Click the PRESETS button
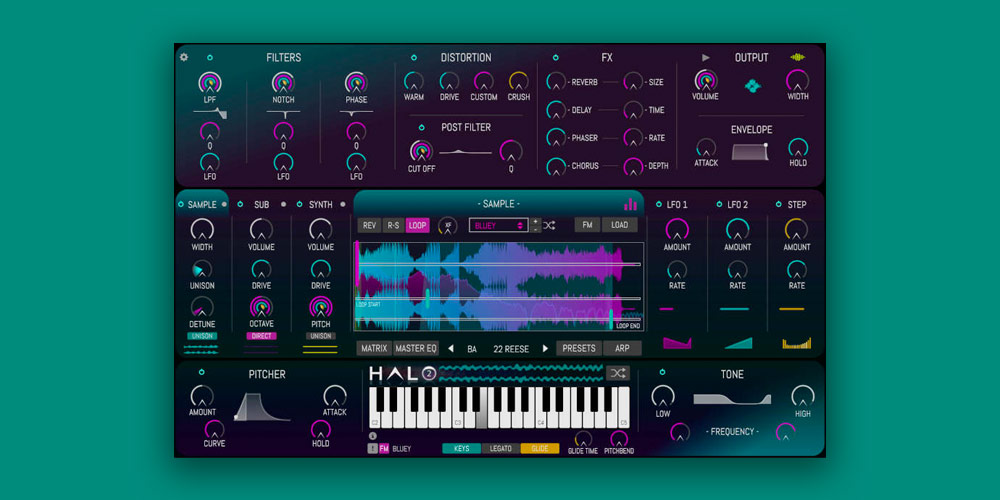 (578, 349)
